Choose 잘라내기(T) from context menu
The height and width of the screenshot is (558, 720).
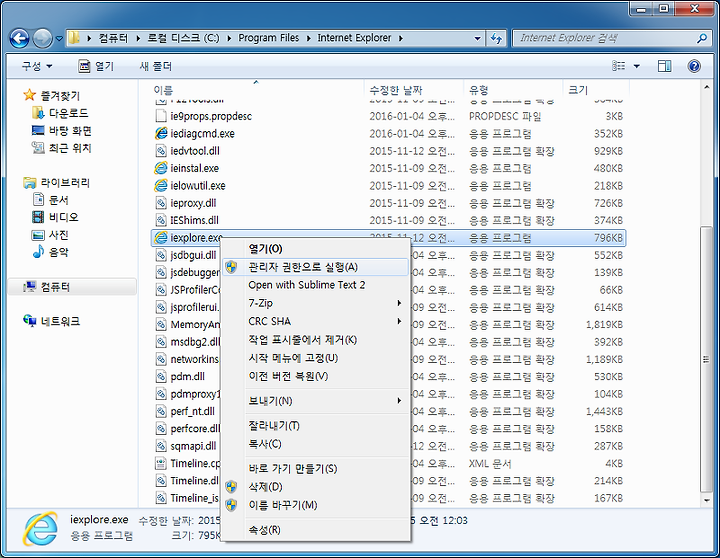(315, 425)
